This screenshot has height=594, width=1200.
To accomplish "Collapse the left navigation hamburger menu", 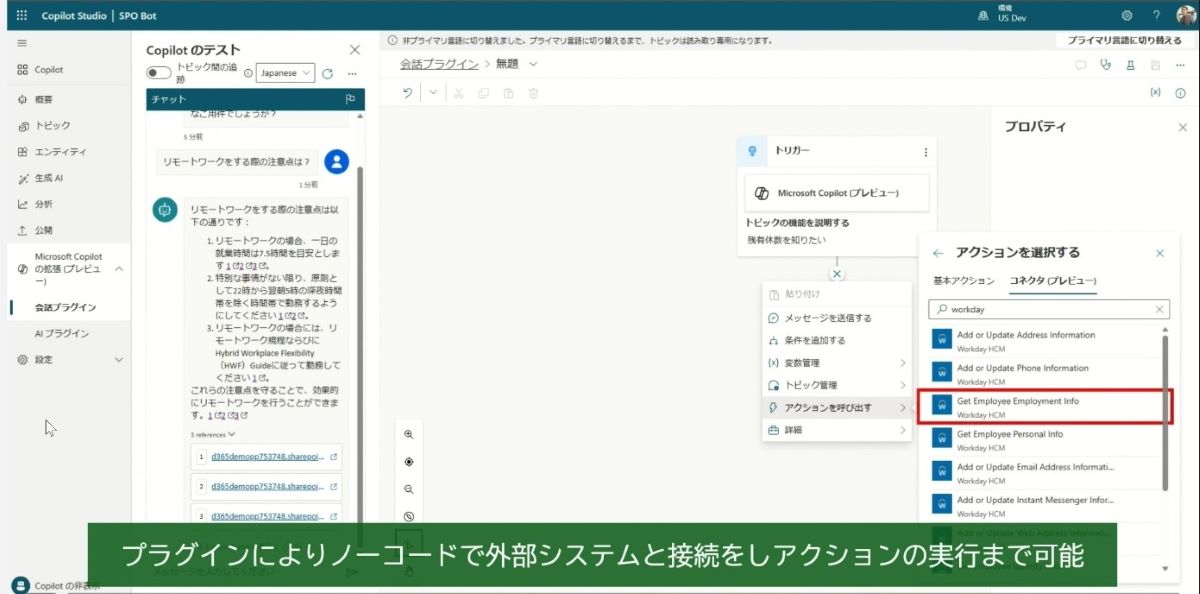I will tap(22, 44).
